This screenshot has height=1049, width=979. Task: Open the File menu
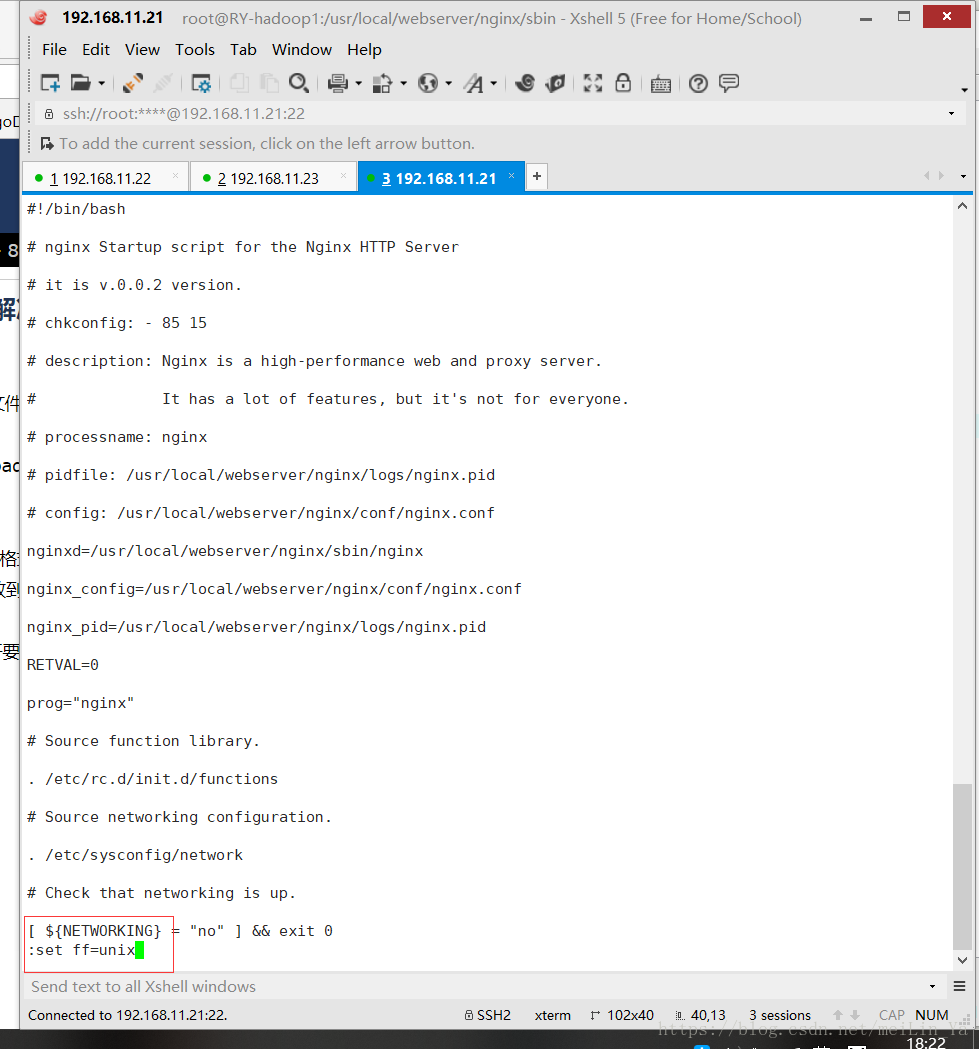coord(54,50)
